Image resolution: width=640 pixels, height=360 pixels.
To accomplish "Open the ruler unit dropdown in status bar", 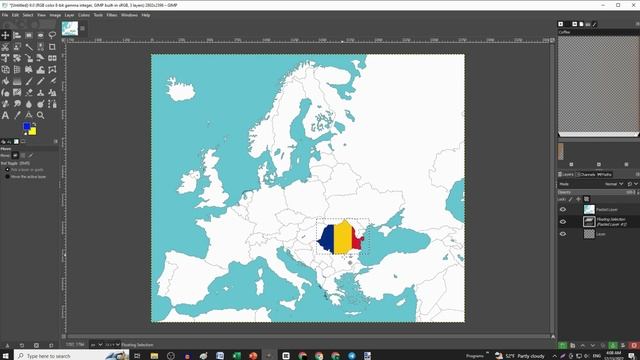I will 96,345.
